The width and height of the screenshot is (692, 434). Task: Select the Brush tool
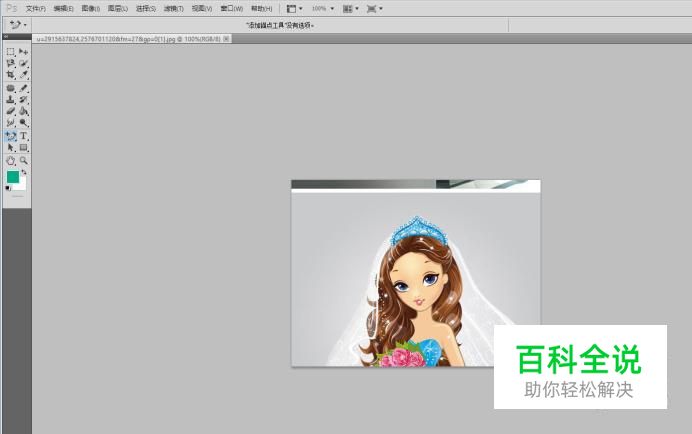23,88
